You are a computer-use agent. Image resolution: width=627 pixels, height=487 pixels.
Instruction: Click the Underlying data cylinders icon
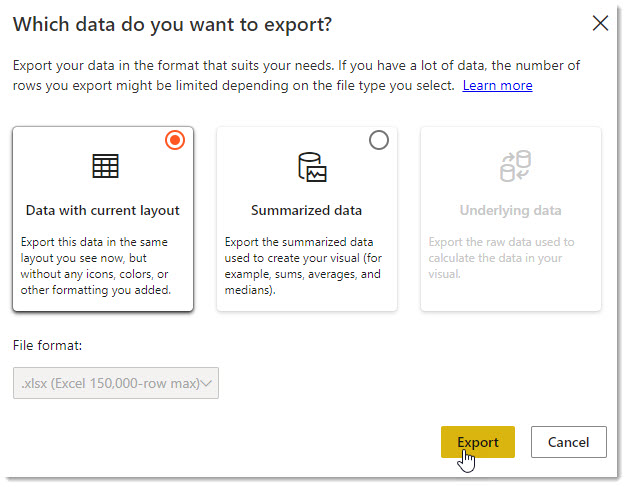515,166
